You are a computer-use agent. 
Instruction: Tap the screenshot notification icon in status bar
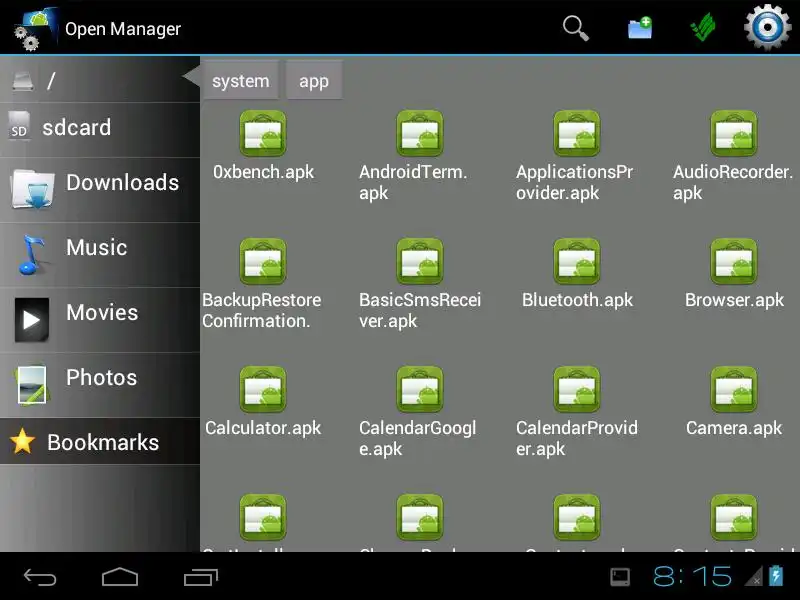coord(620,577)
